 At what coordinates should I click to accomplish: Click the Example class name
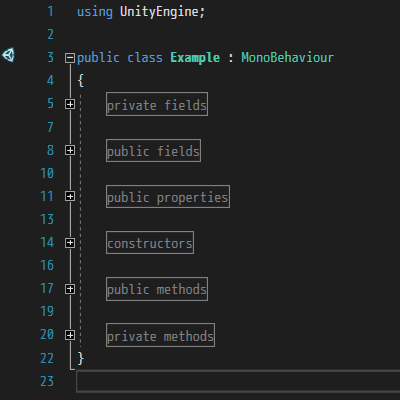point(195,58)
